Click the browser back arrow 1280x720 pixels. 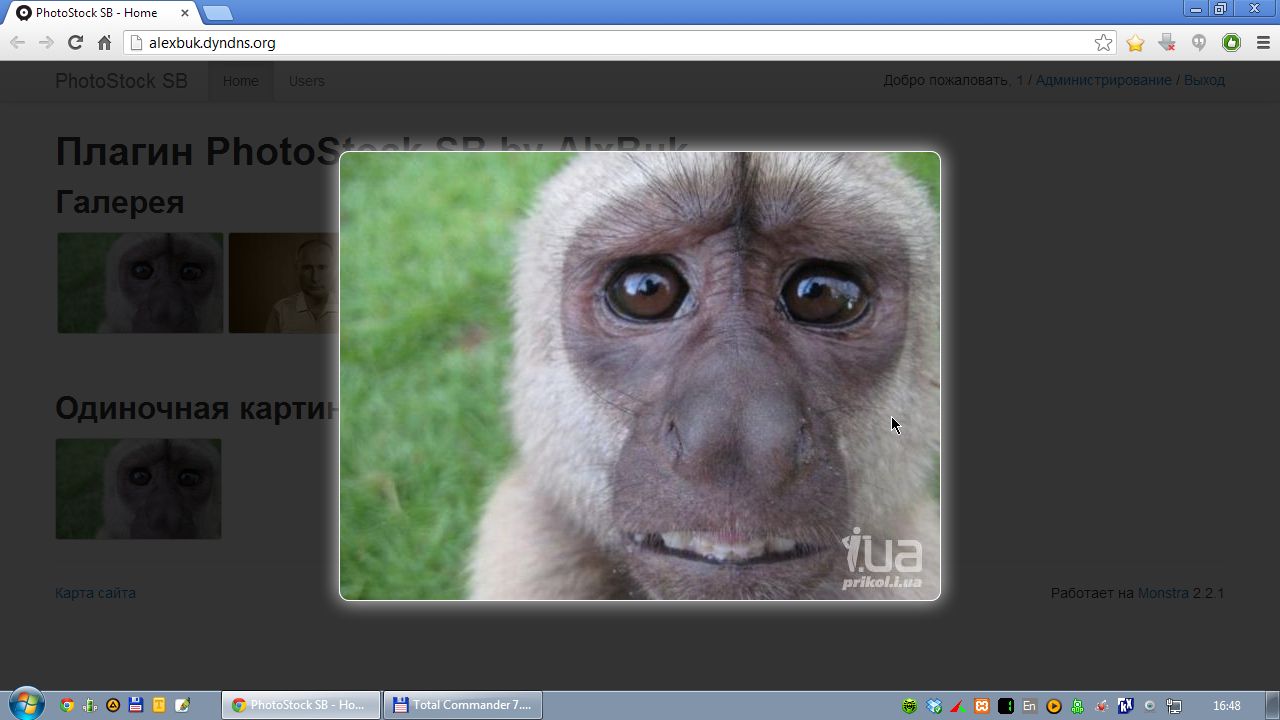17,42
